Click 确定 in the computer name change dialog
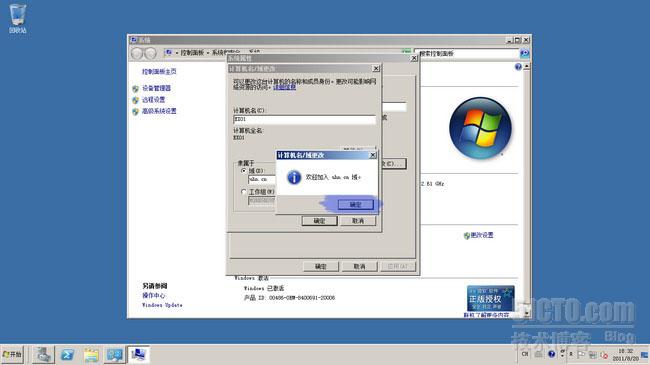 coord(319,221)
